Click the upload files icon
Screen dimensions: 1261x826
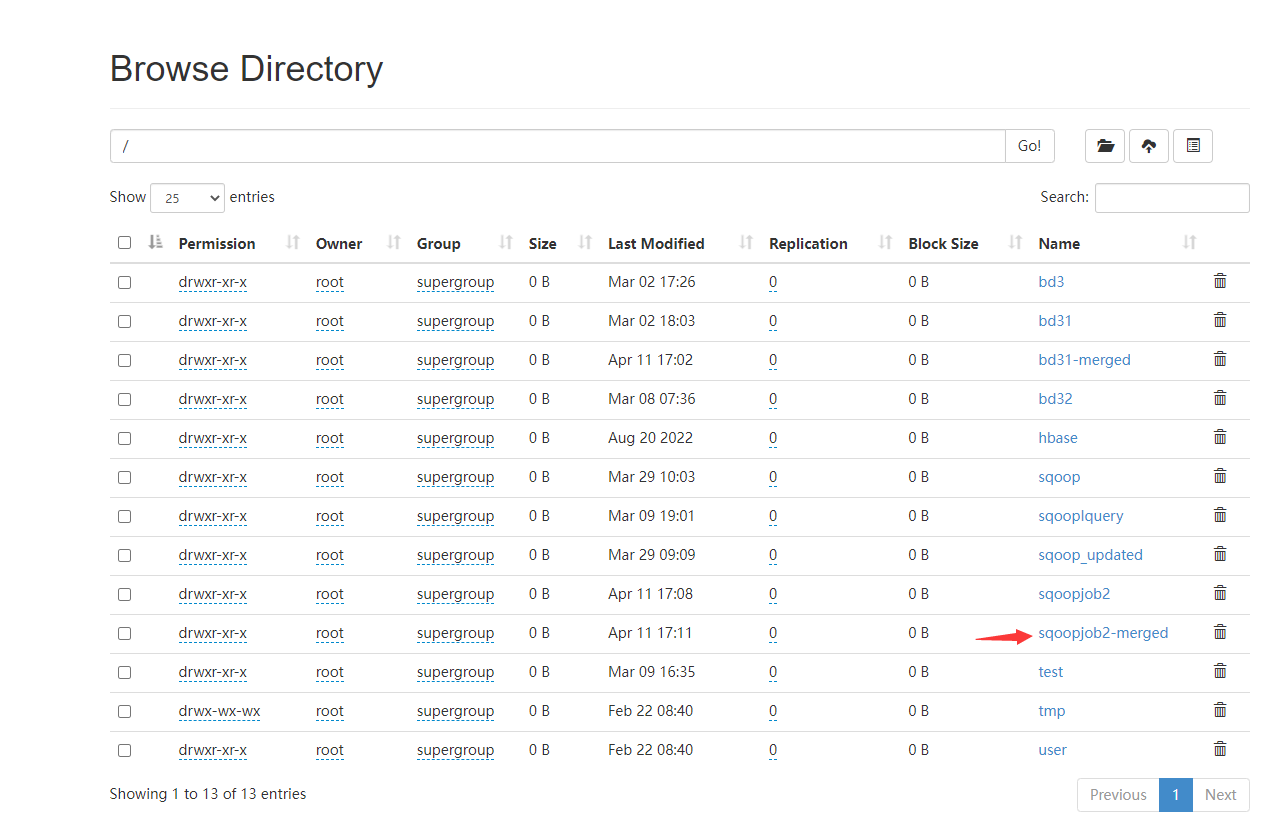click(x=1149, y=146)
